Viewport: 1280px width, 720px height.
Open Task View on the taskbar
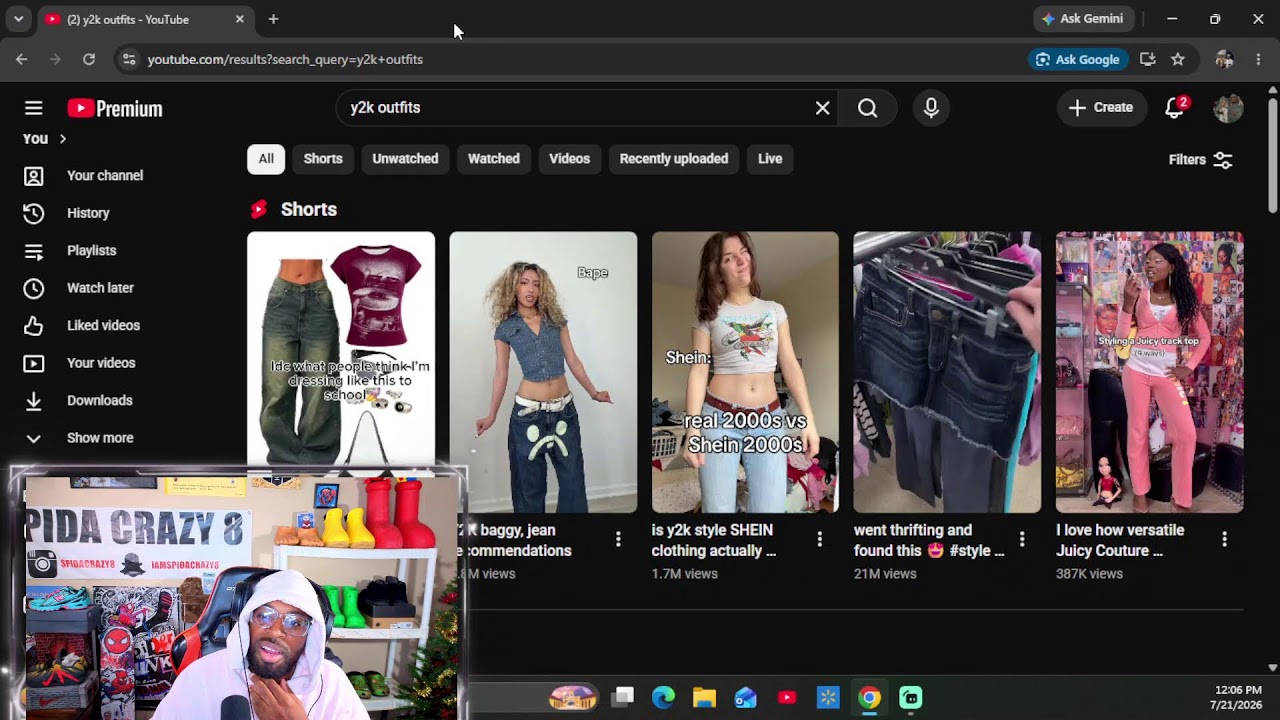click(622, 697)
